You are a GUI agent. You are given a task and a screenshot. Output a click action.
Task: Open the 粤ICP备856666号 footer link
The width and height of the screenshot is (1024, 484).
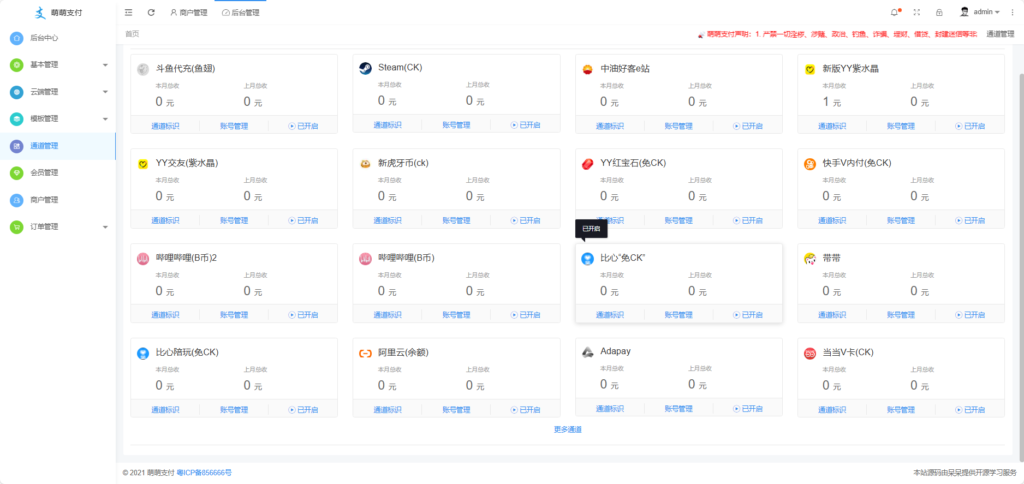[204, 472]
